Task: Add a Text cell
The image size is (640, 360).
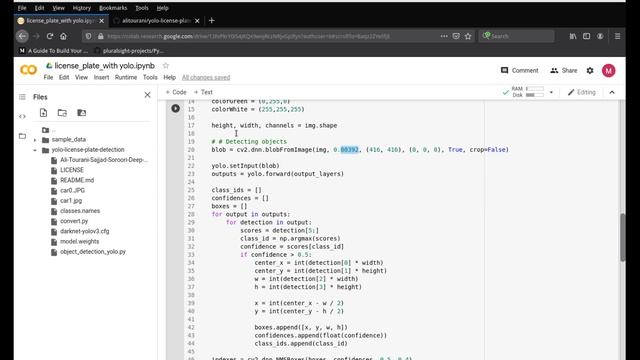Action: [203, 92]
